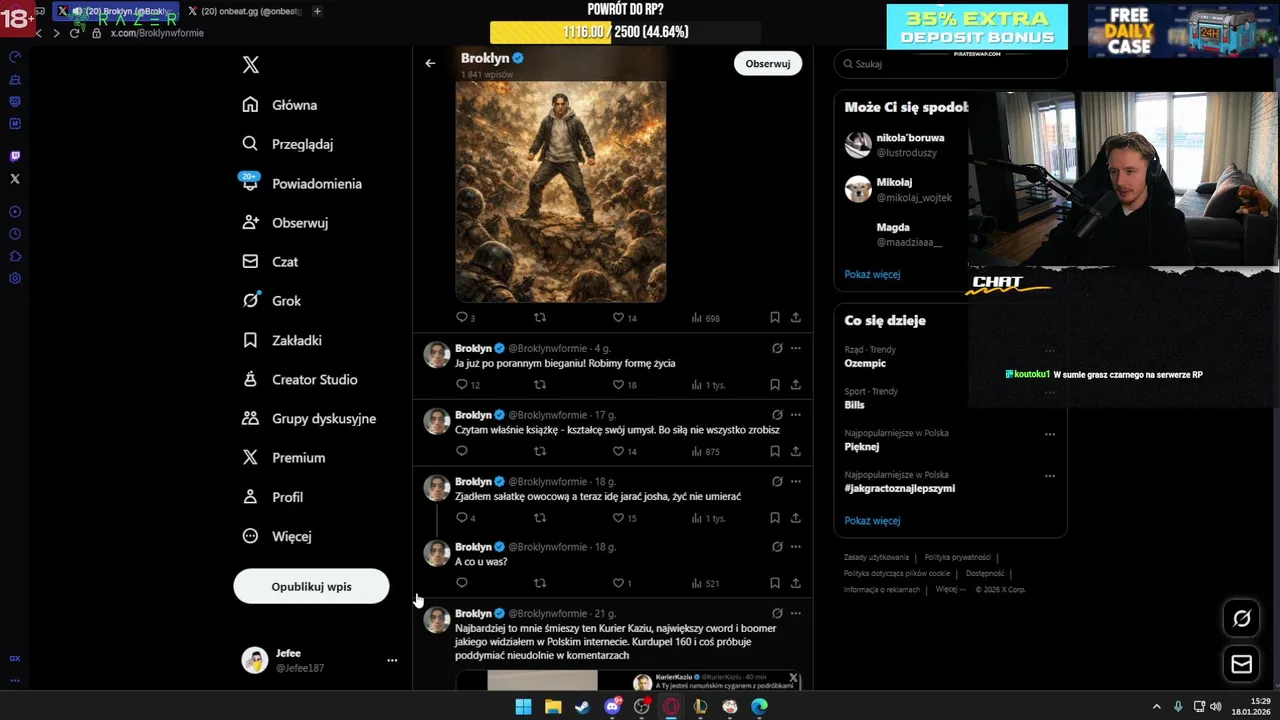Click Opublikuj wpis button
1280x720 pixels.
coord(311,586)
